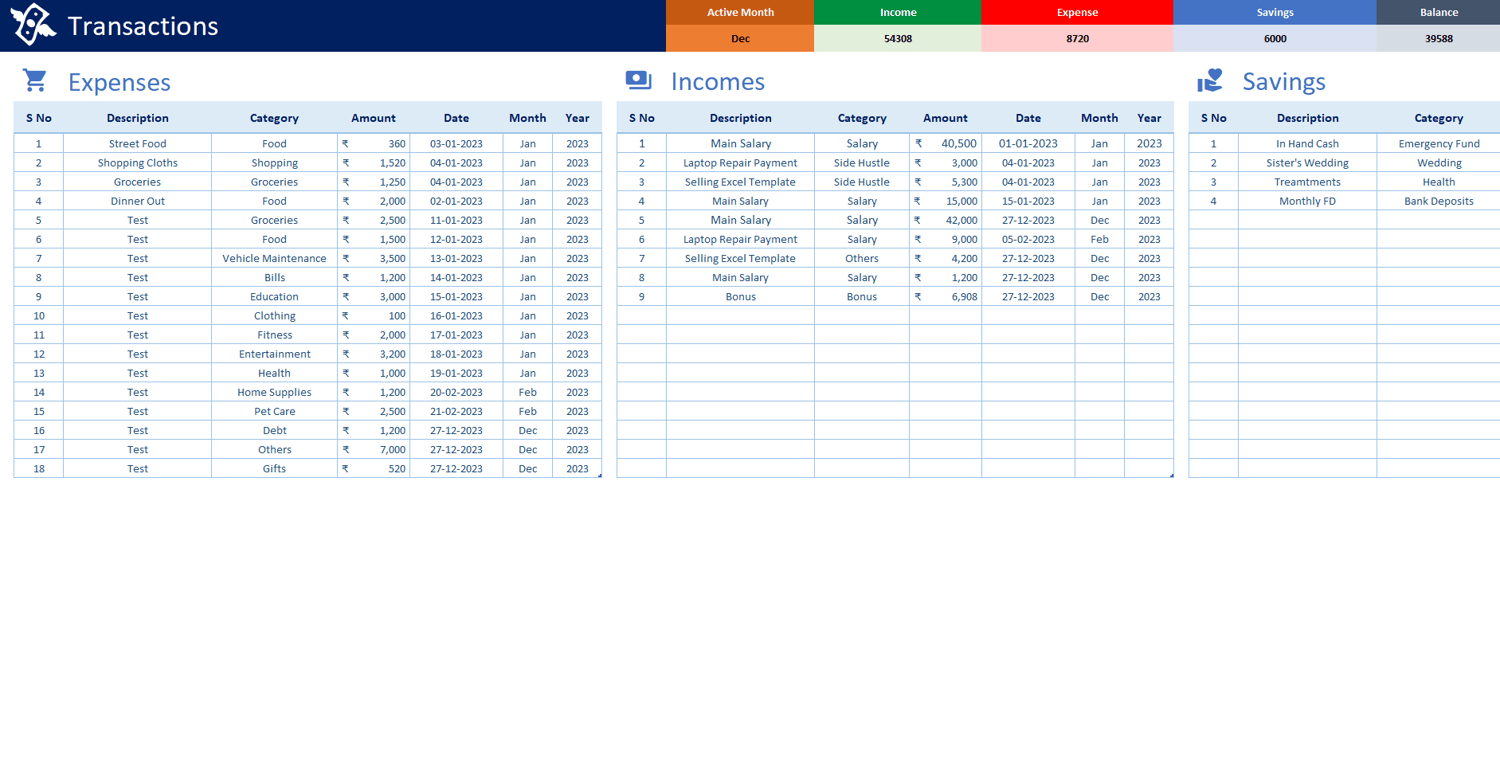
Task: Select the income amount 42,000
Action: pos(945,220)
